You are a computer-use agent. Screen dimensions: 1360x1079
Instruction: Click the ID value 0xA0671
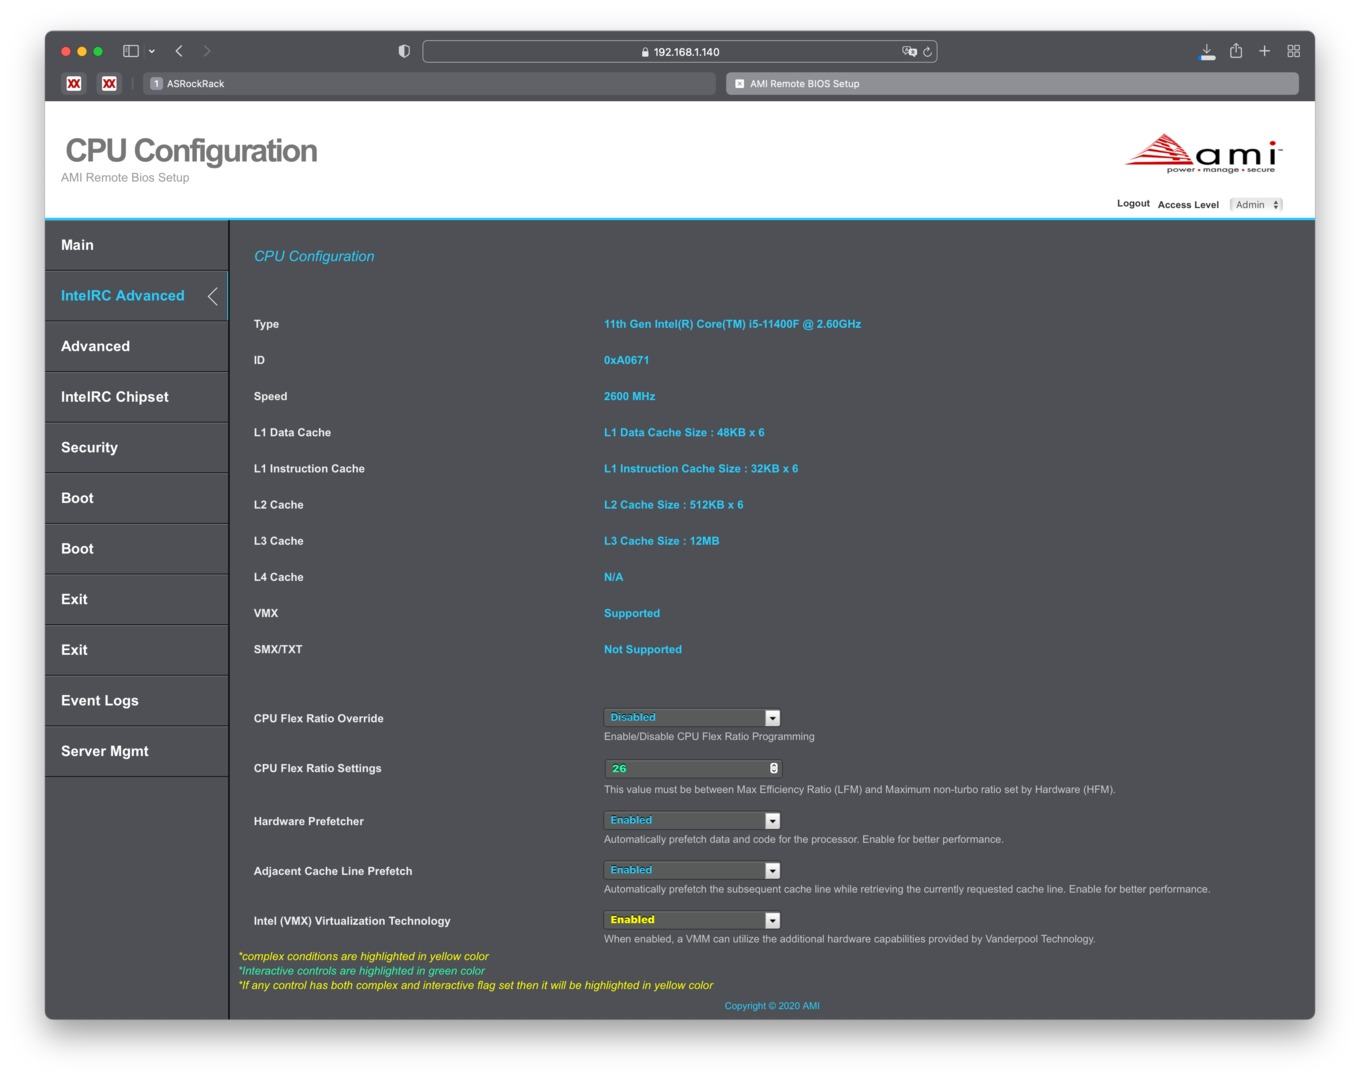point(626,360)
